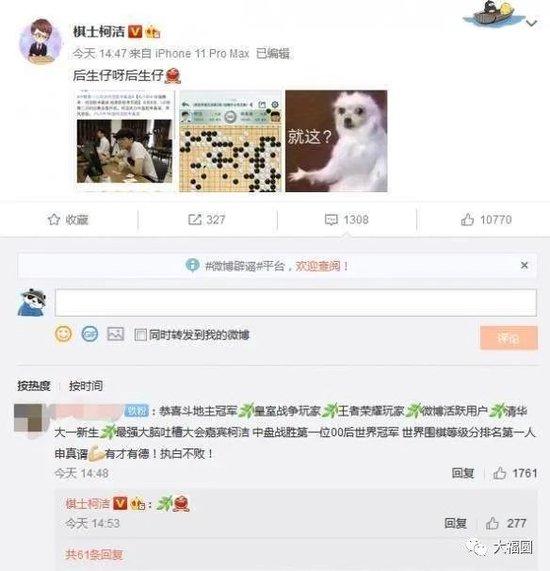Sort comments by 按时间

(x=86, y=386)
